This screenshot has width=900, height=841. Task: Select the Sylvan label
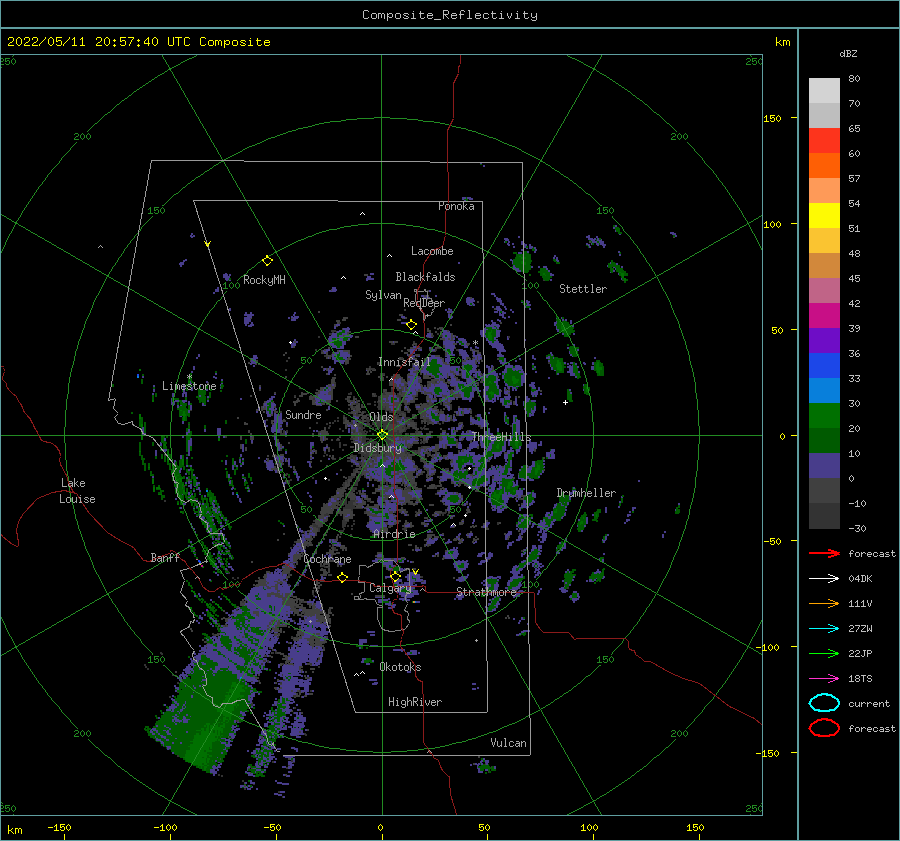point(383,295)
